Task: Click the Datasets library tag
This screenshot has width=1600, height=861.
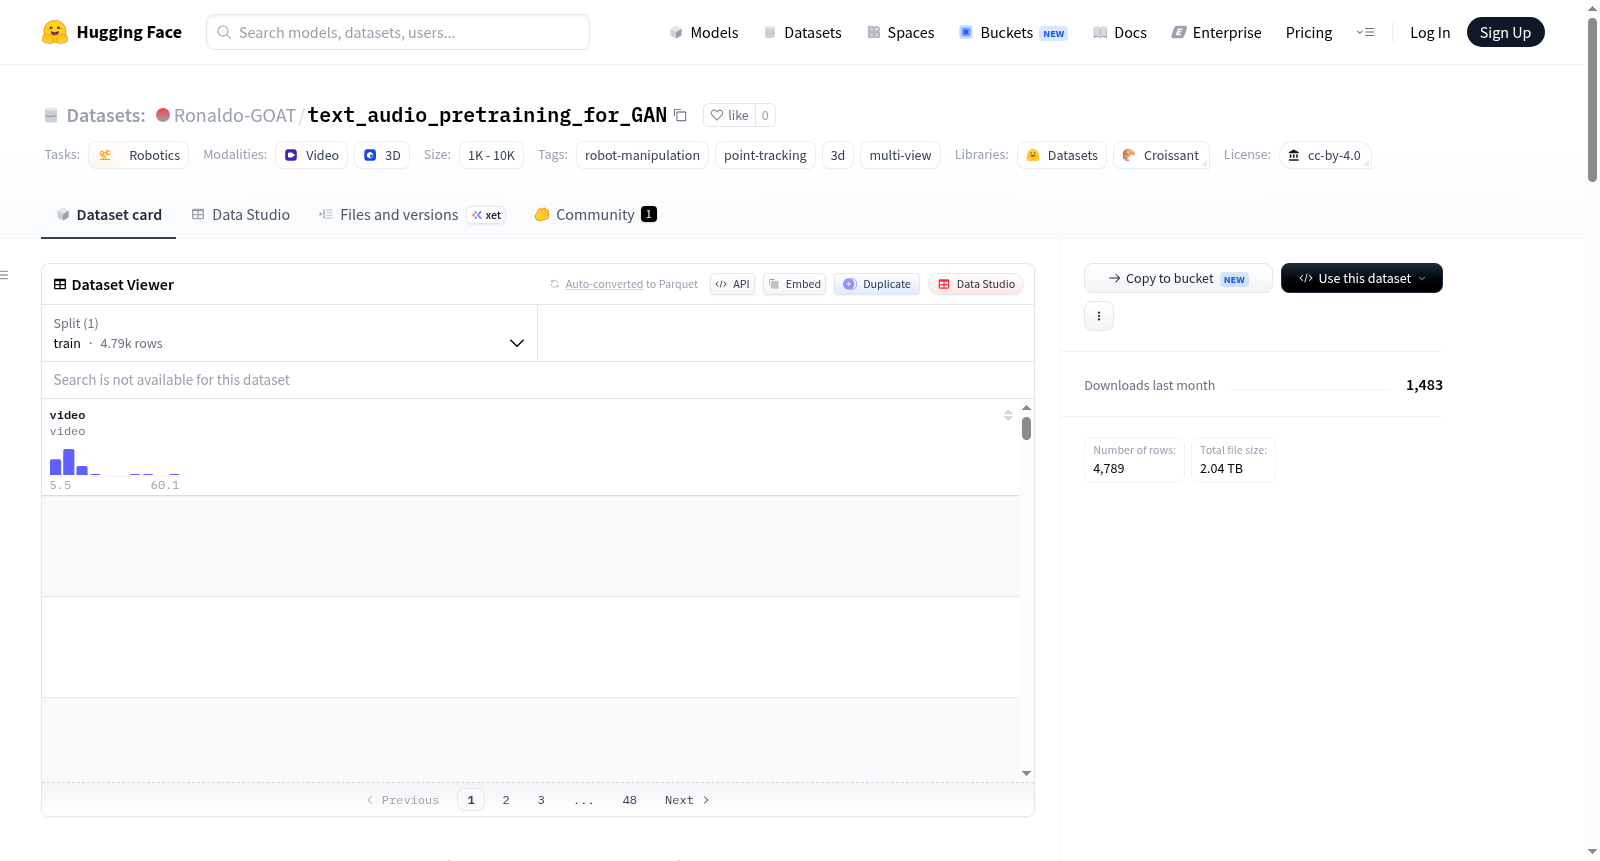Action: (1062, 155)
